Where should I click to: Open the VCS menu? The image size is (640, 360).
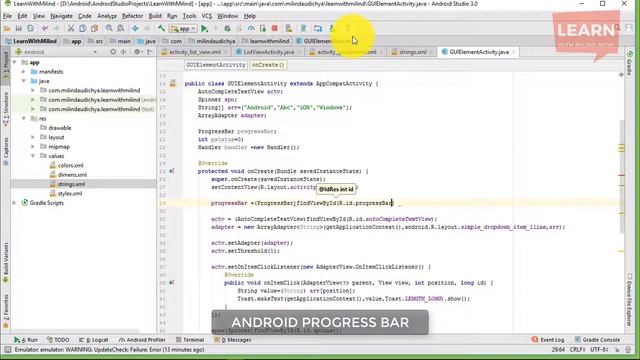(207, 16)
